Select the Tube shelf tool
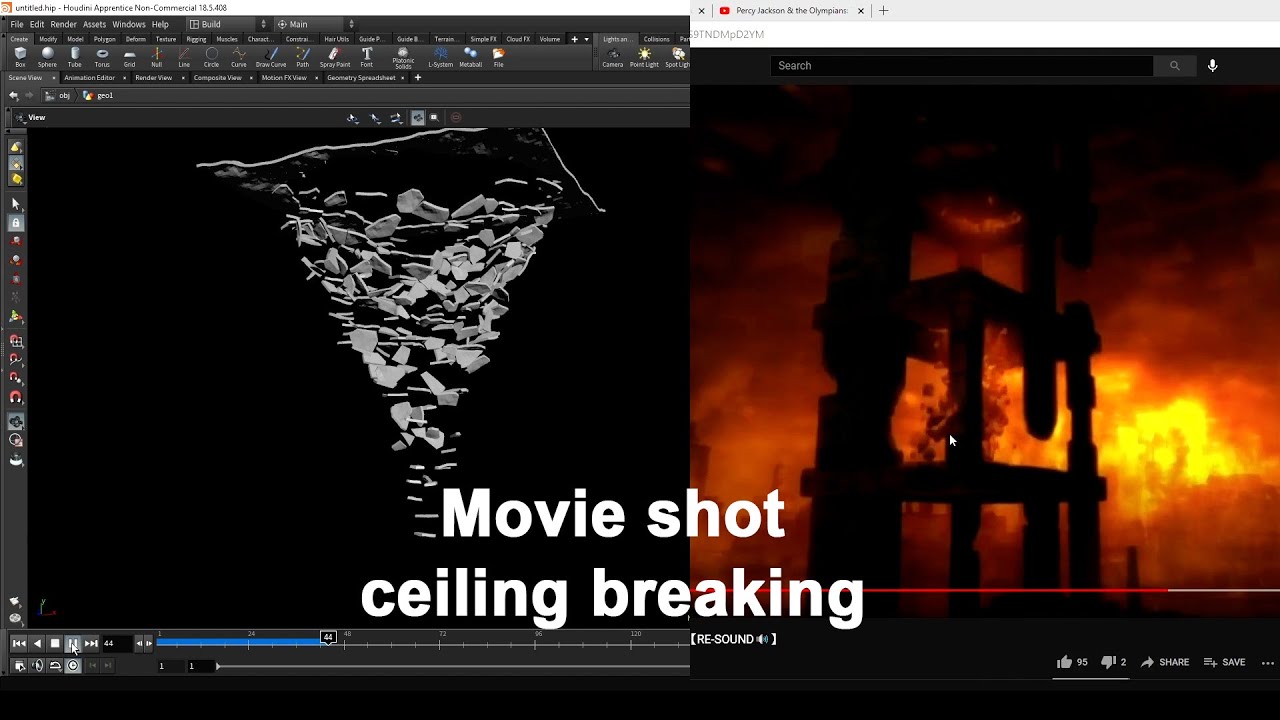The width and height of the screenshot is (1280, 720). (75, 57)
